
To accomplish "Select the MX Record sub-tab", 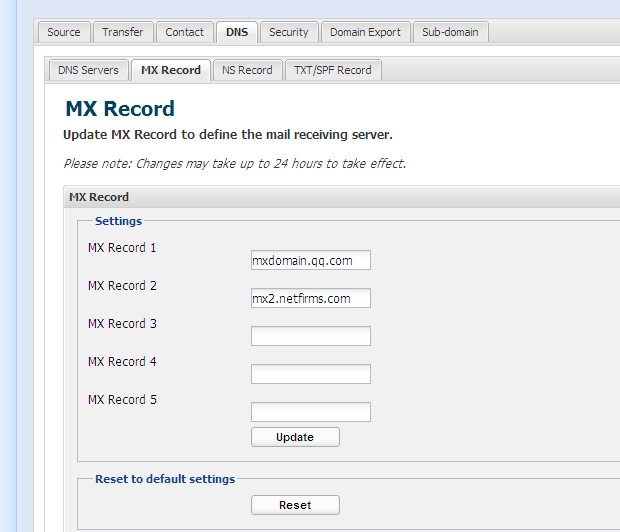I will 171,70.
